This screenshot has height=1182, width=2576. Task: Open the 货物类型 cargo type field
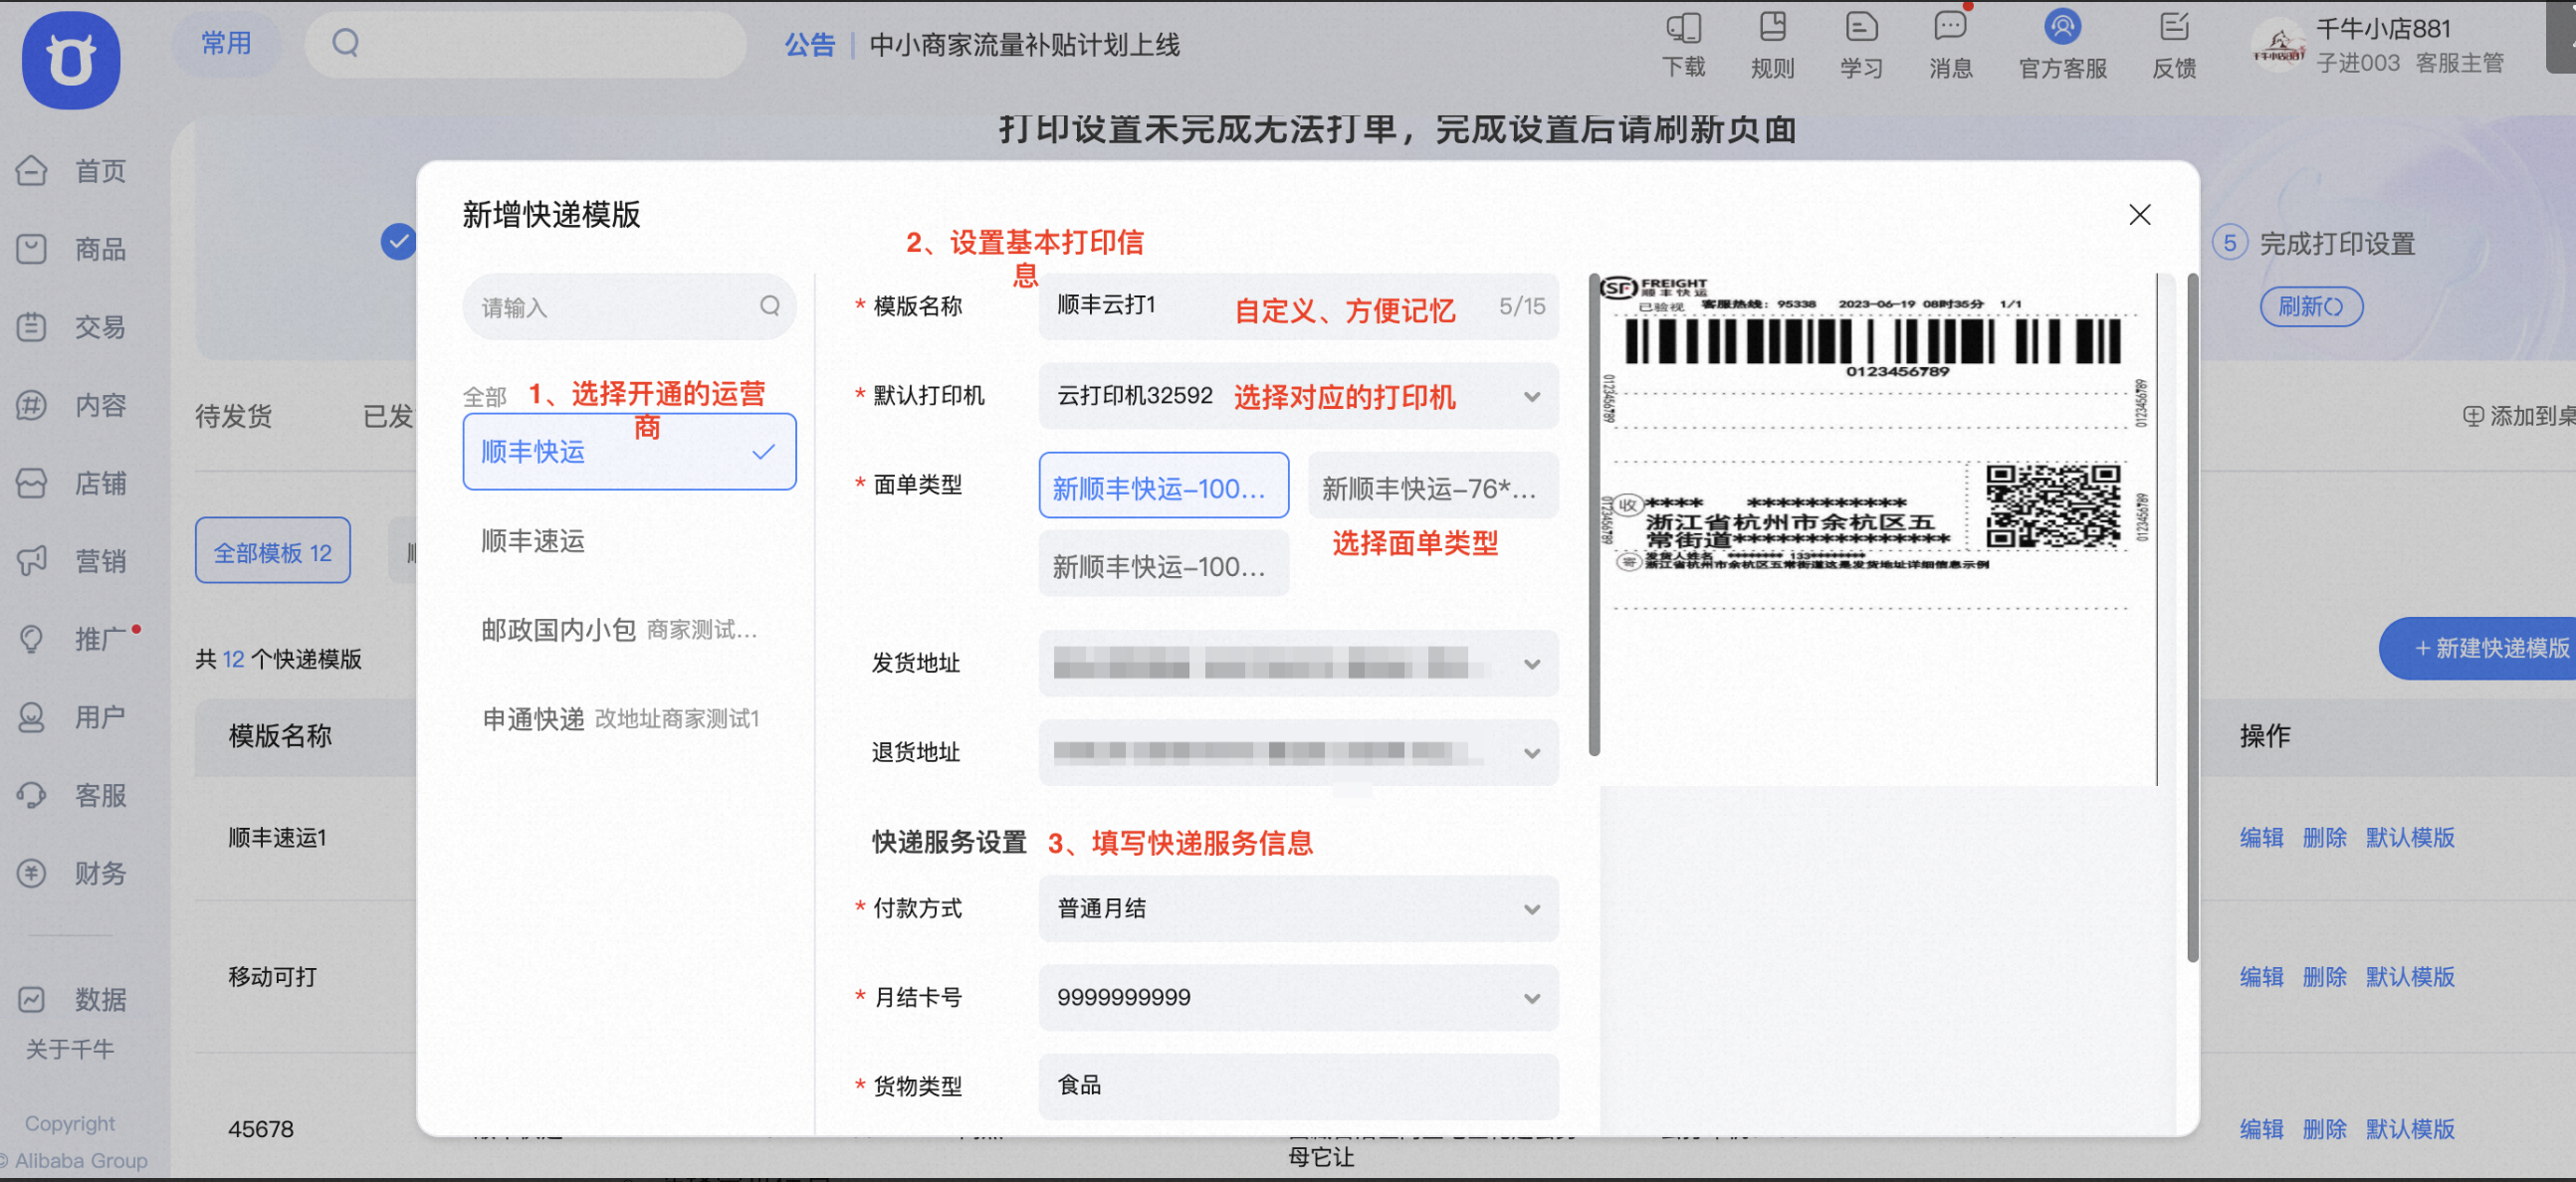(1297, 1085)
